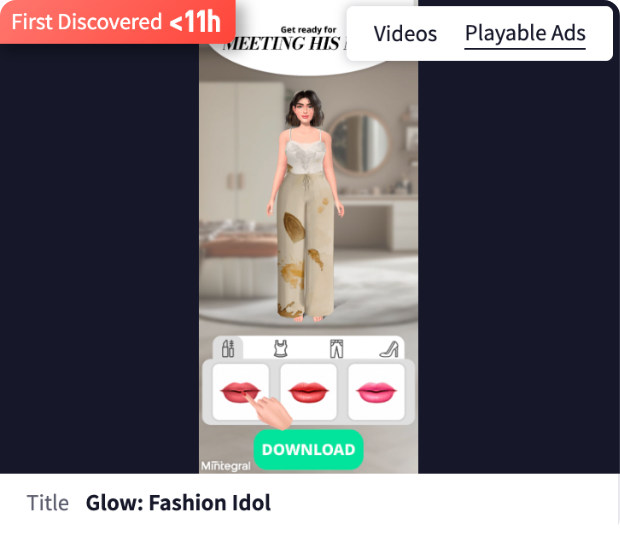Click the Title label text
Screen dimensions: 620x534
(48, 503)
